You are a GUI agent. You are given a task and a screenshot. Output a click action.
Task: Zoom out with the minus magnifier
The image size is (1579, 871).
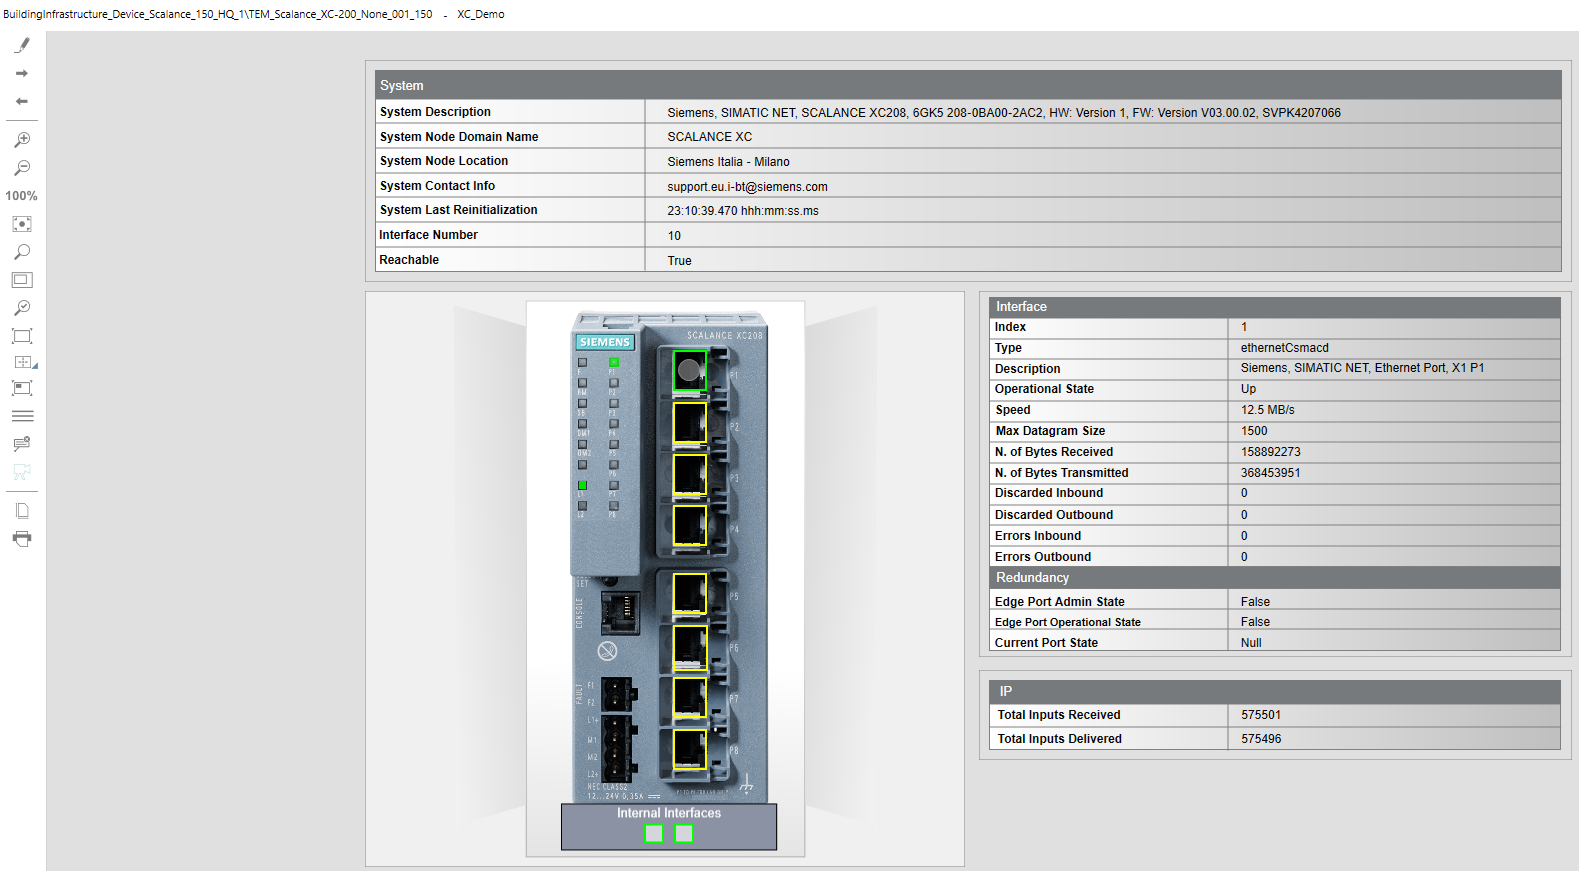tap(22, 168)
